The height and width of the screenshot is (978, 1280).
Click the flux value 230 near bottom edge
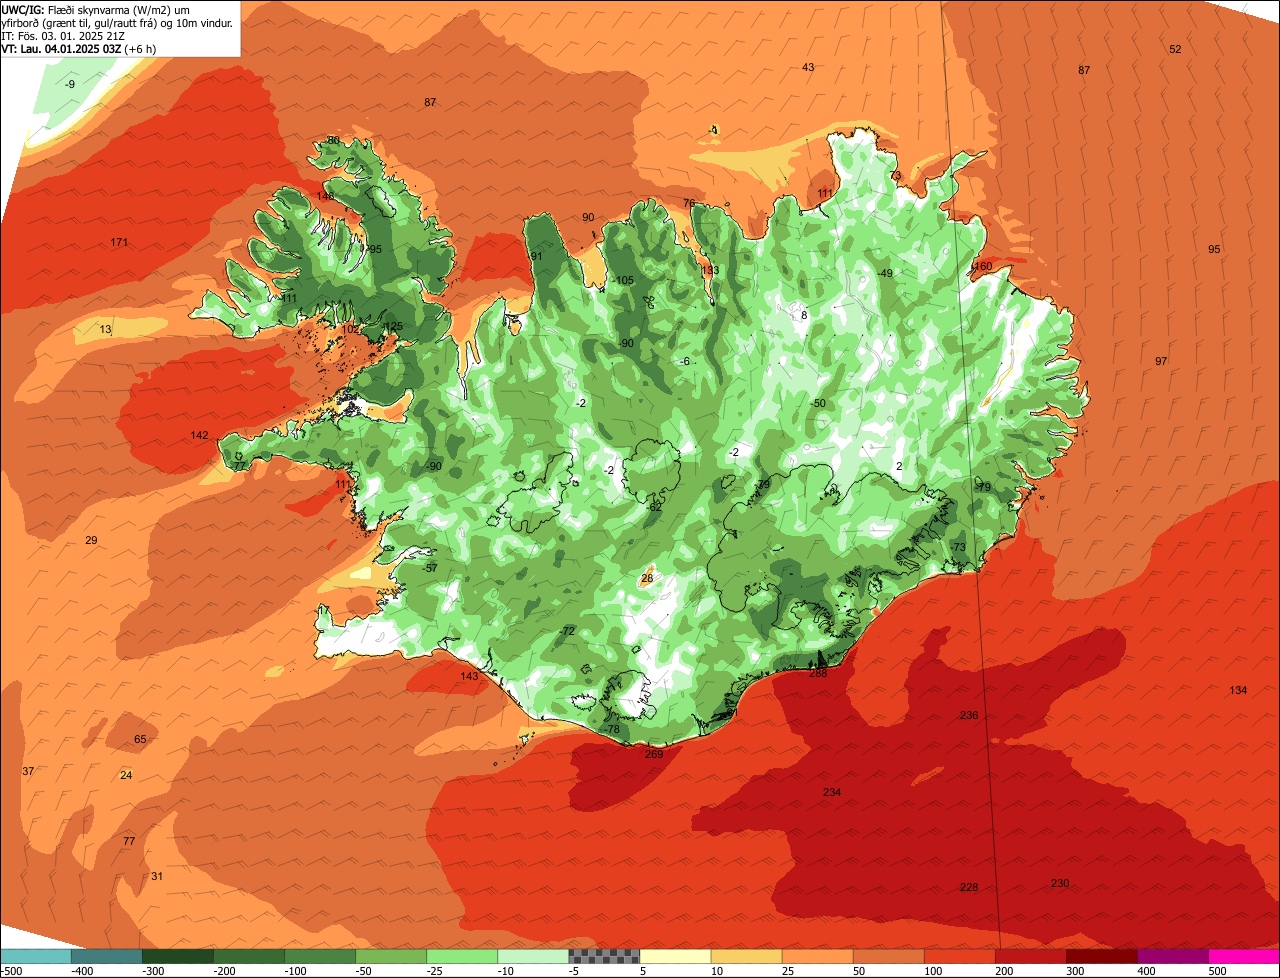1060,883
